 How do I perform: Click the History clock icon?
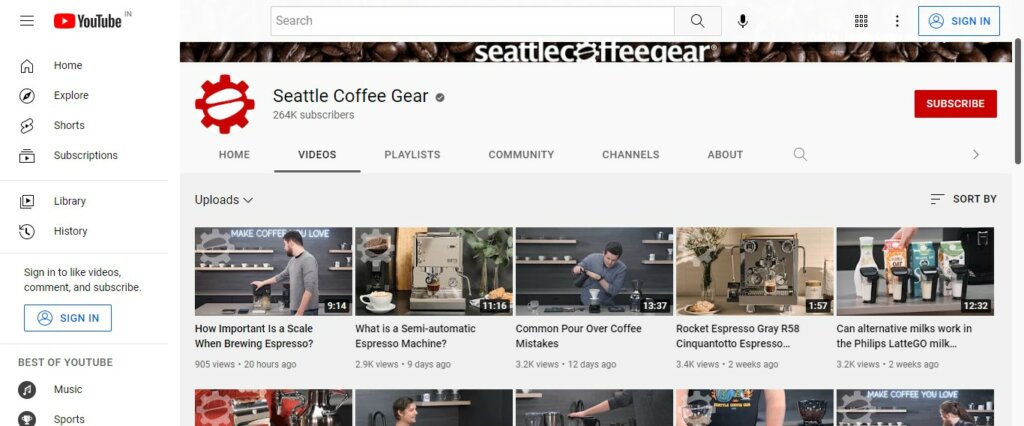tap(27, 231)
